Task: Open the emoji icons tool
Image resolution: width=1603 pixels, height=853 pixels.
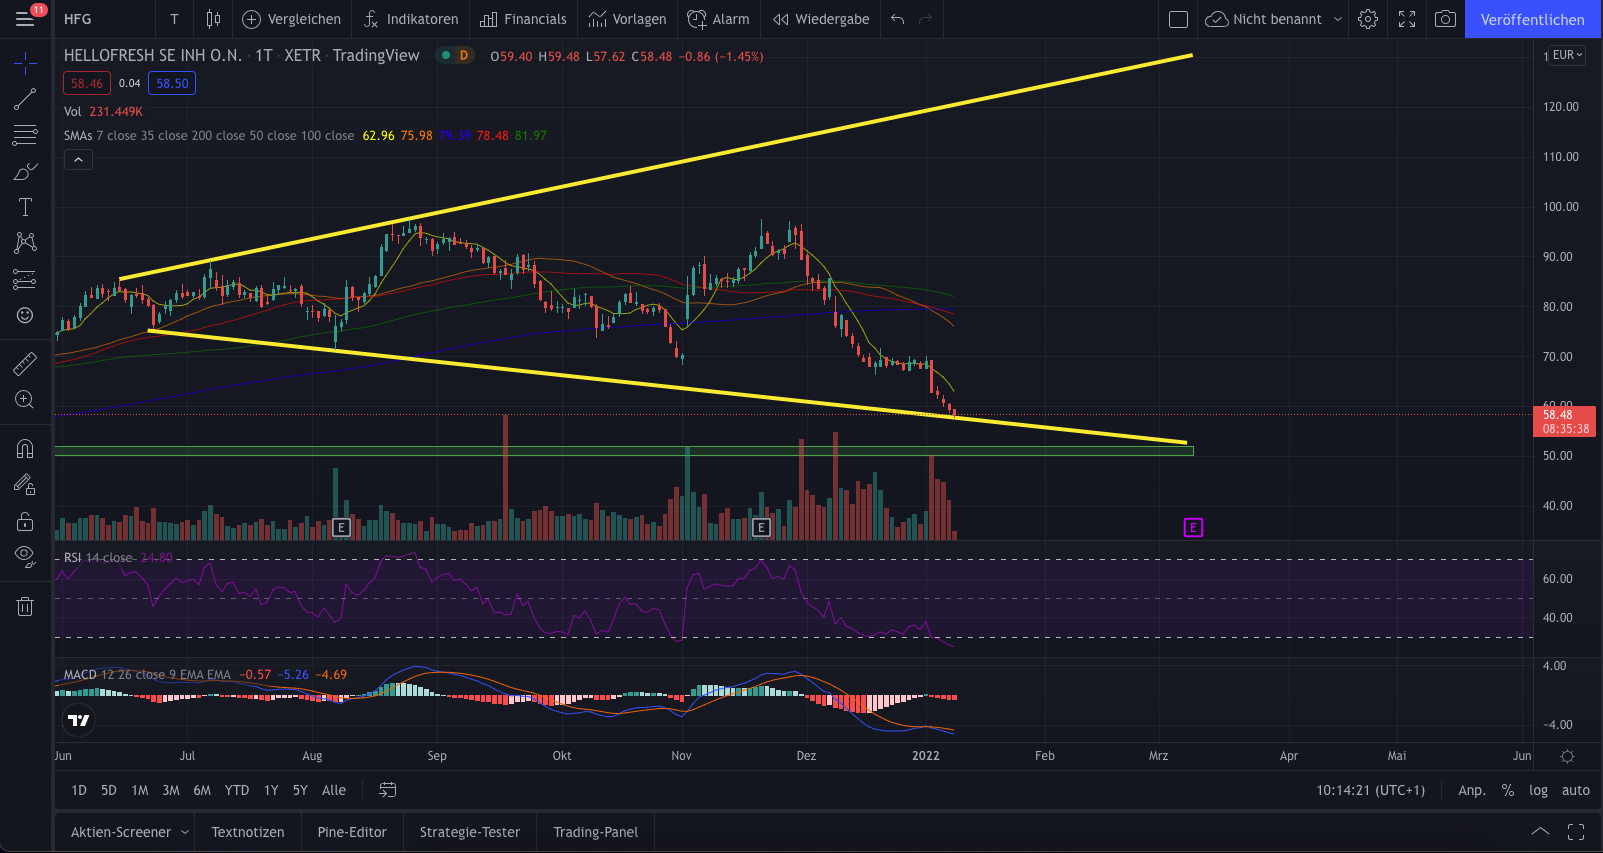Action: (x=25, y=315)
